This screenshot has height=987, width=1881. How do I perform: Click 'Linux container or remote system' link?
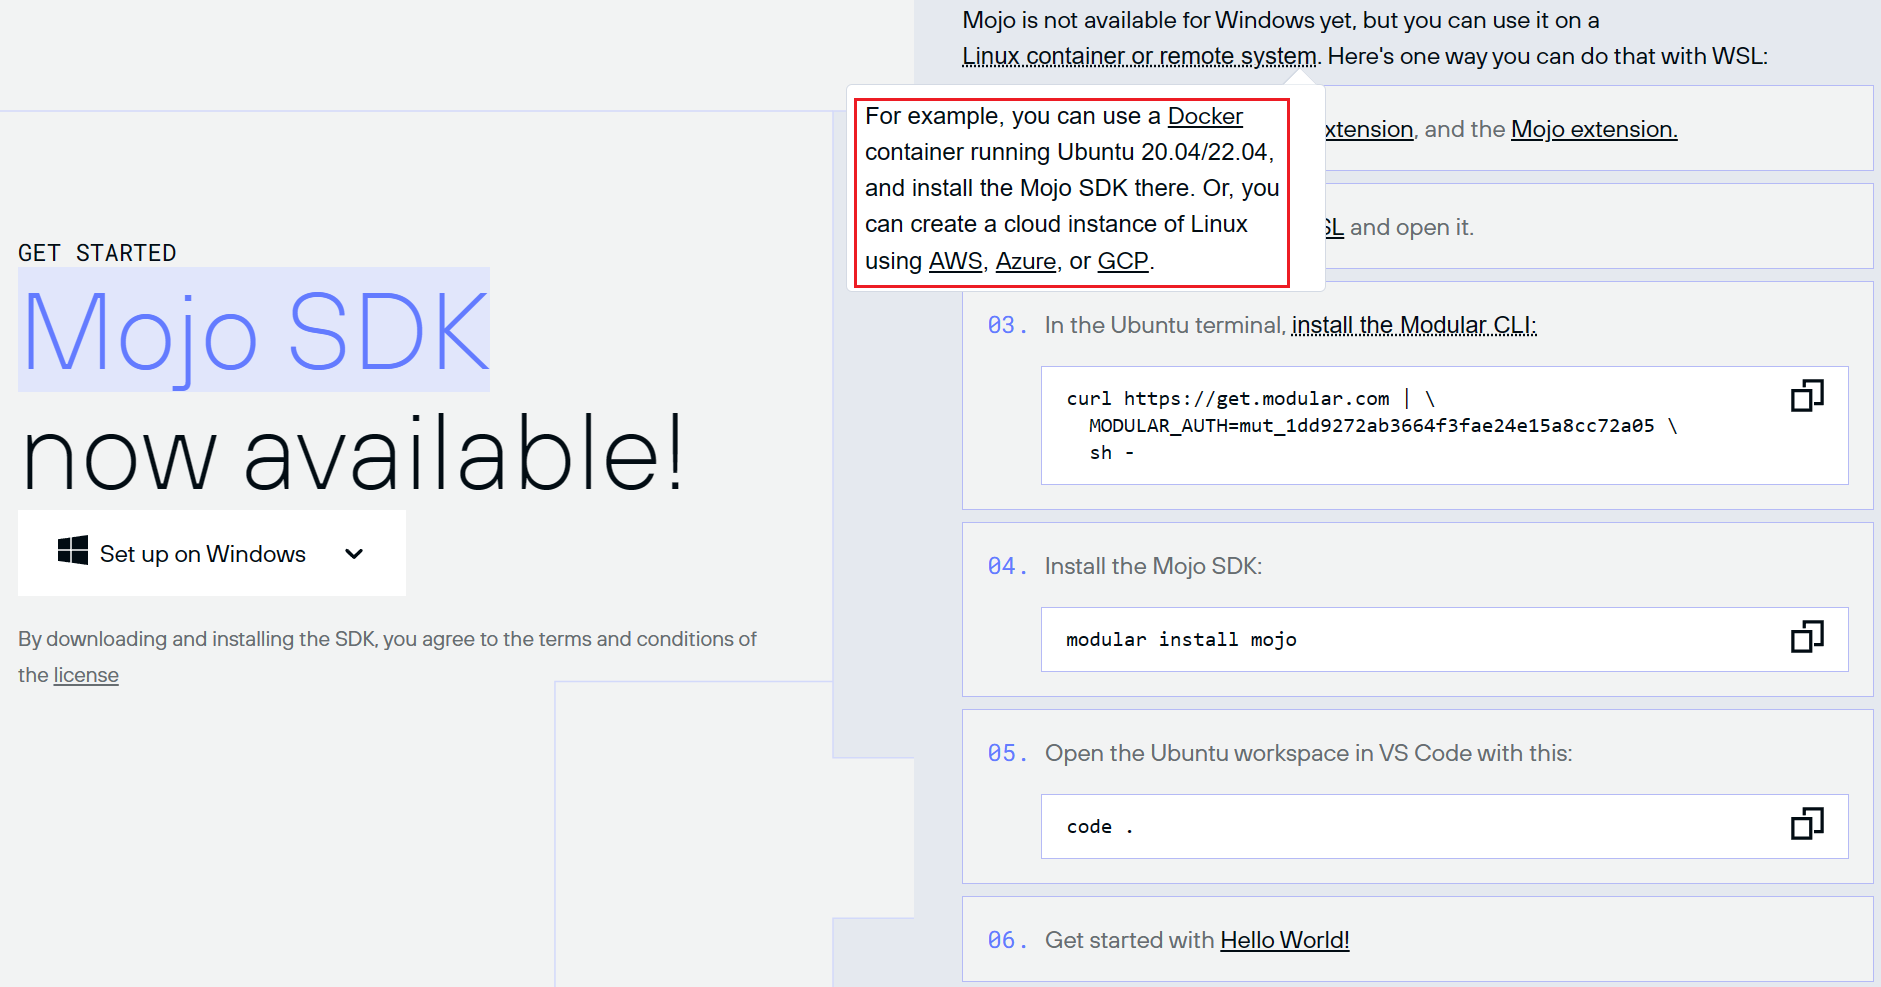point(1138,57)
